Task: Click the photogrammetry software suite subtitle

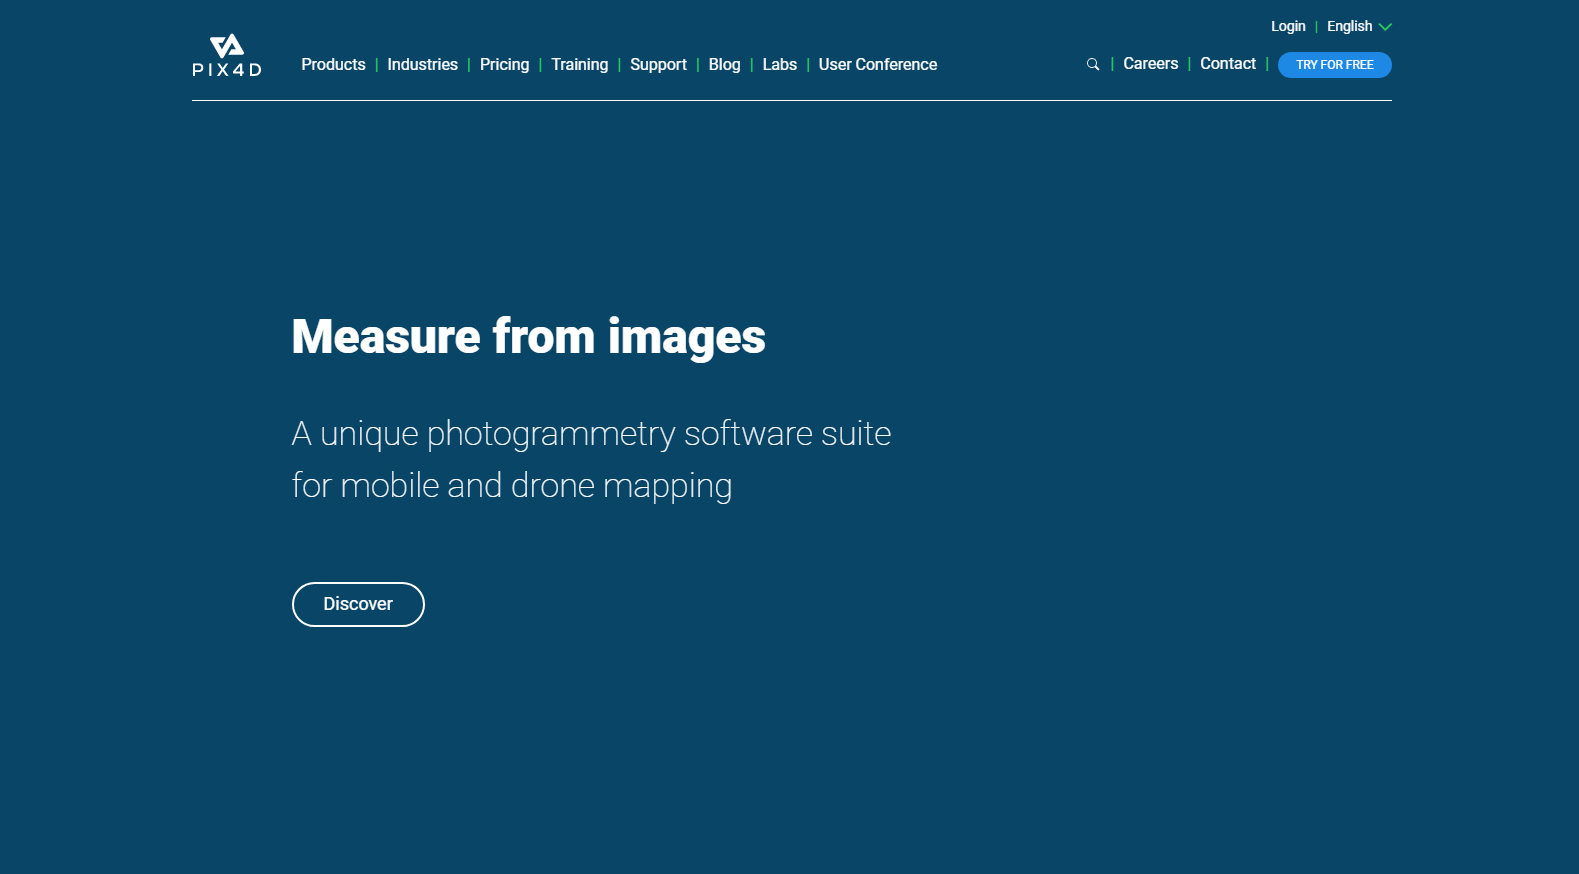Action: pyautogui.click(x=591, y=459)
